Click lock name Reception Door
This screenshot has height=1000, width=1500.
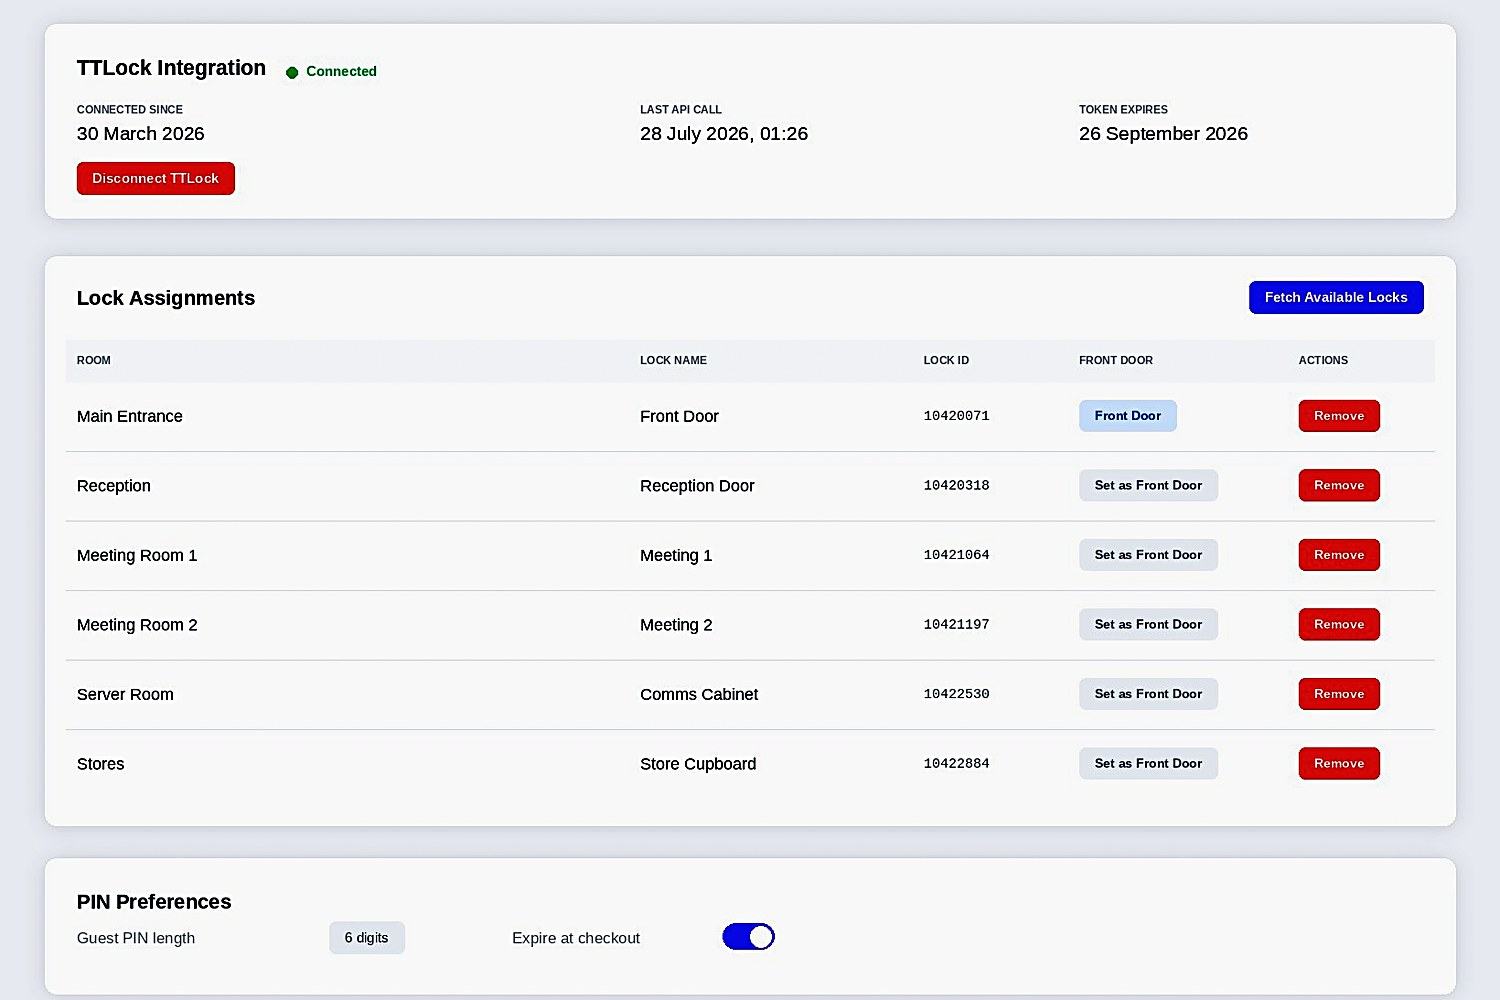click(x=697, y=486)
